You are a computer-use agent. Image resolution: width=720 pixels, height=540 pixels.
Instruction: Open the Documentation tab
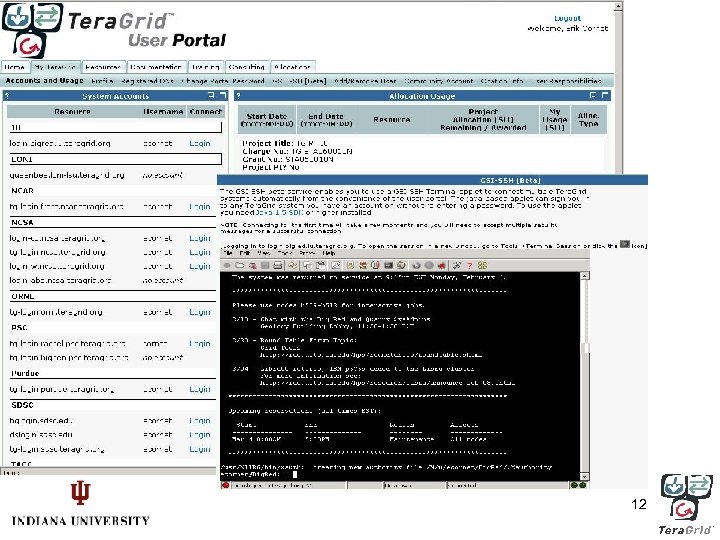[x=156, y=67]
